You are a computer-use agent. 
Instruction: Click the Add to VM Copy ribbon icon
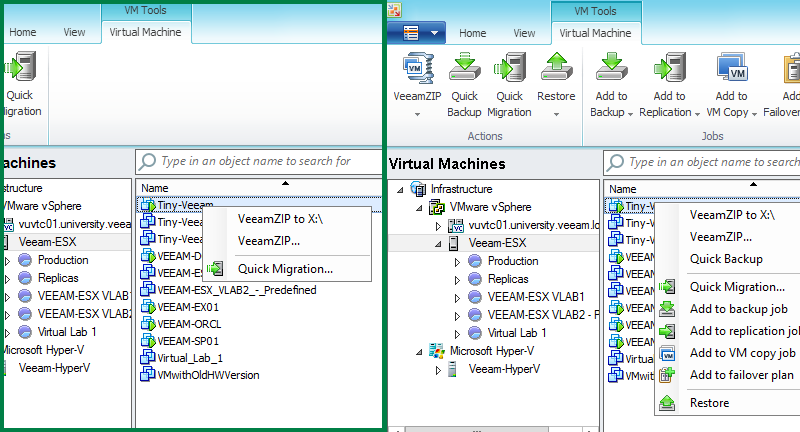coord(732,67)
